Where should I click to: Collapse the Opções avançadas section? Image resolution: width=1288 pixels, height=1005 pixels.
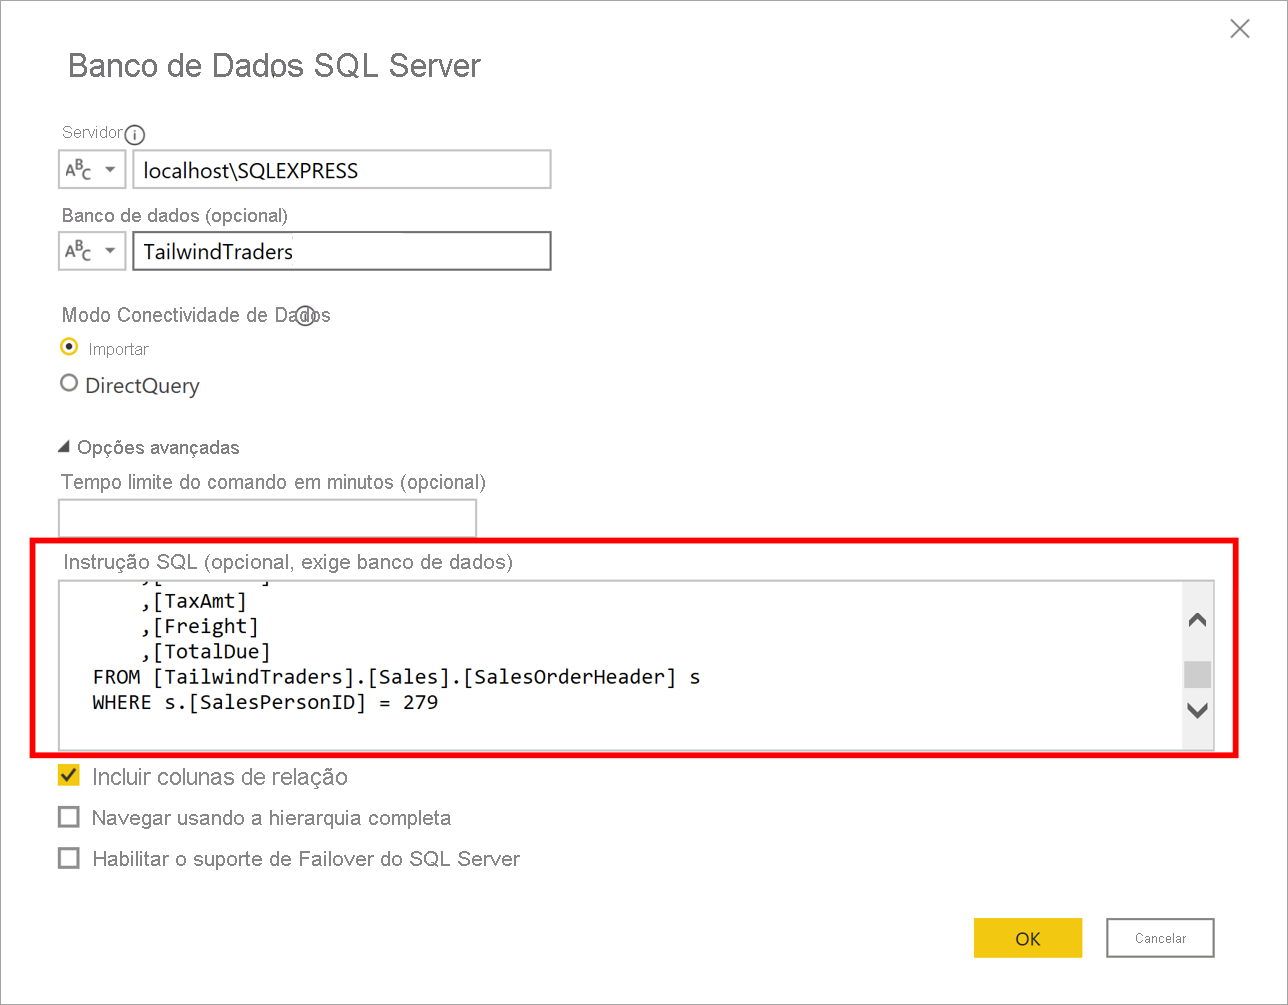coord(65,447)
